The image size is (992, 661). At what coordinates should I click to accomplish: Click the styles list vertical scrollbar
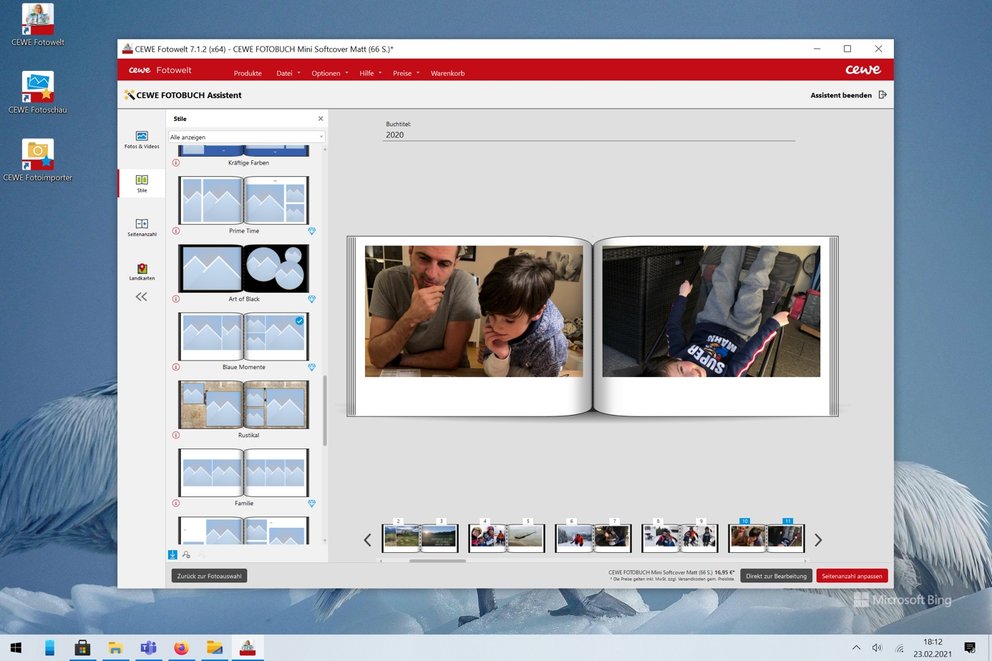[325, 411]
